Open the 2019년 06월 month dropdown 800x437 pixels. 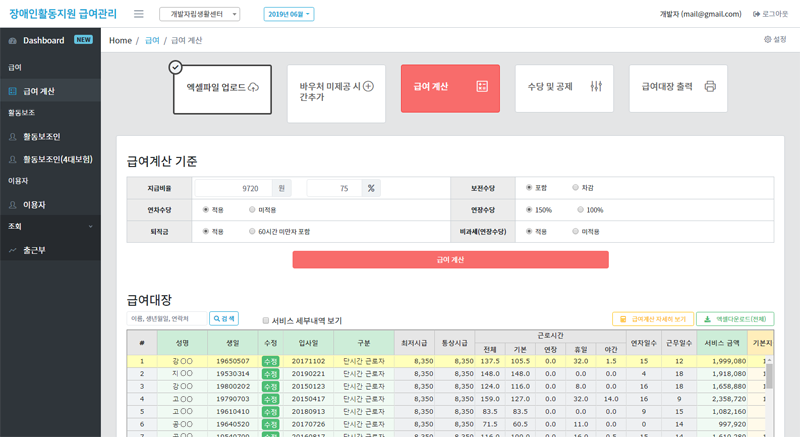pos(289,14)
